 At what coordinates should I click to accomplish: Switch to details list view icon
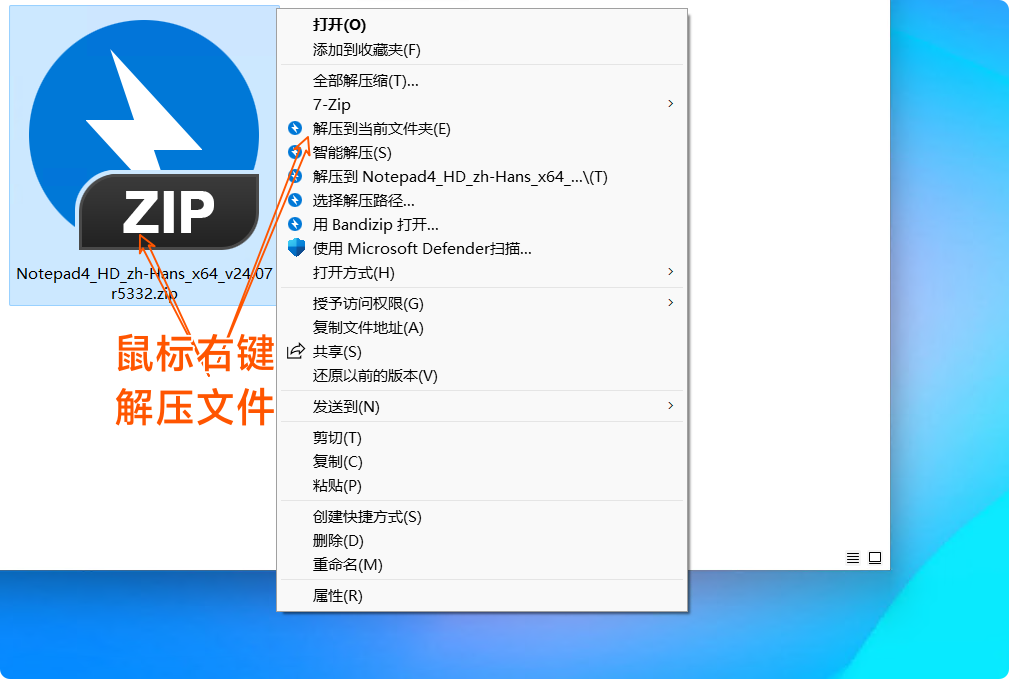click(x=853, y=557)
